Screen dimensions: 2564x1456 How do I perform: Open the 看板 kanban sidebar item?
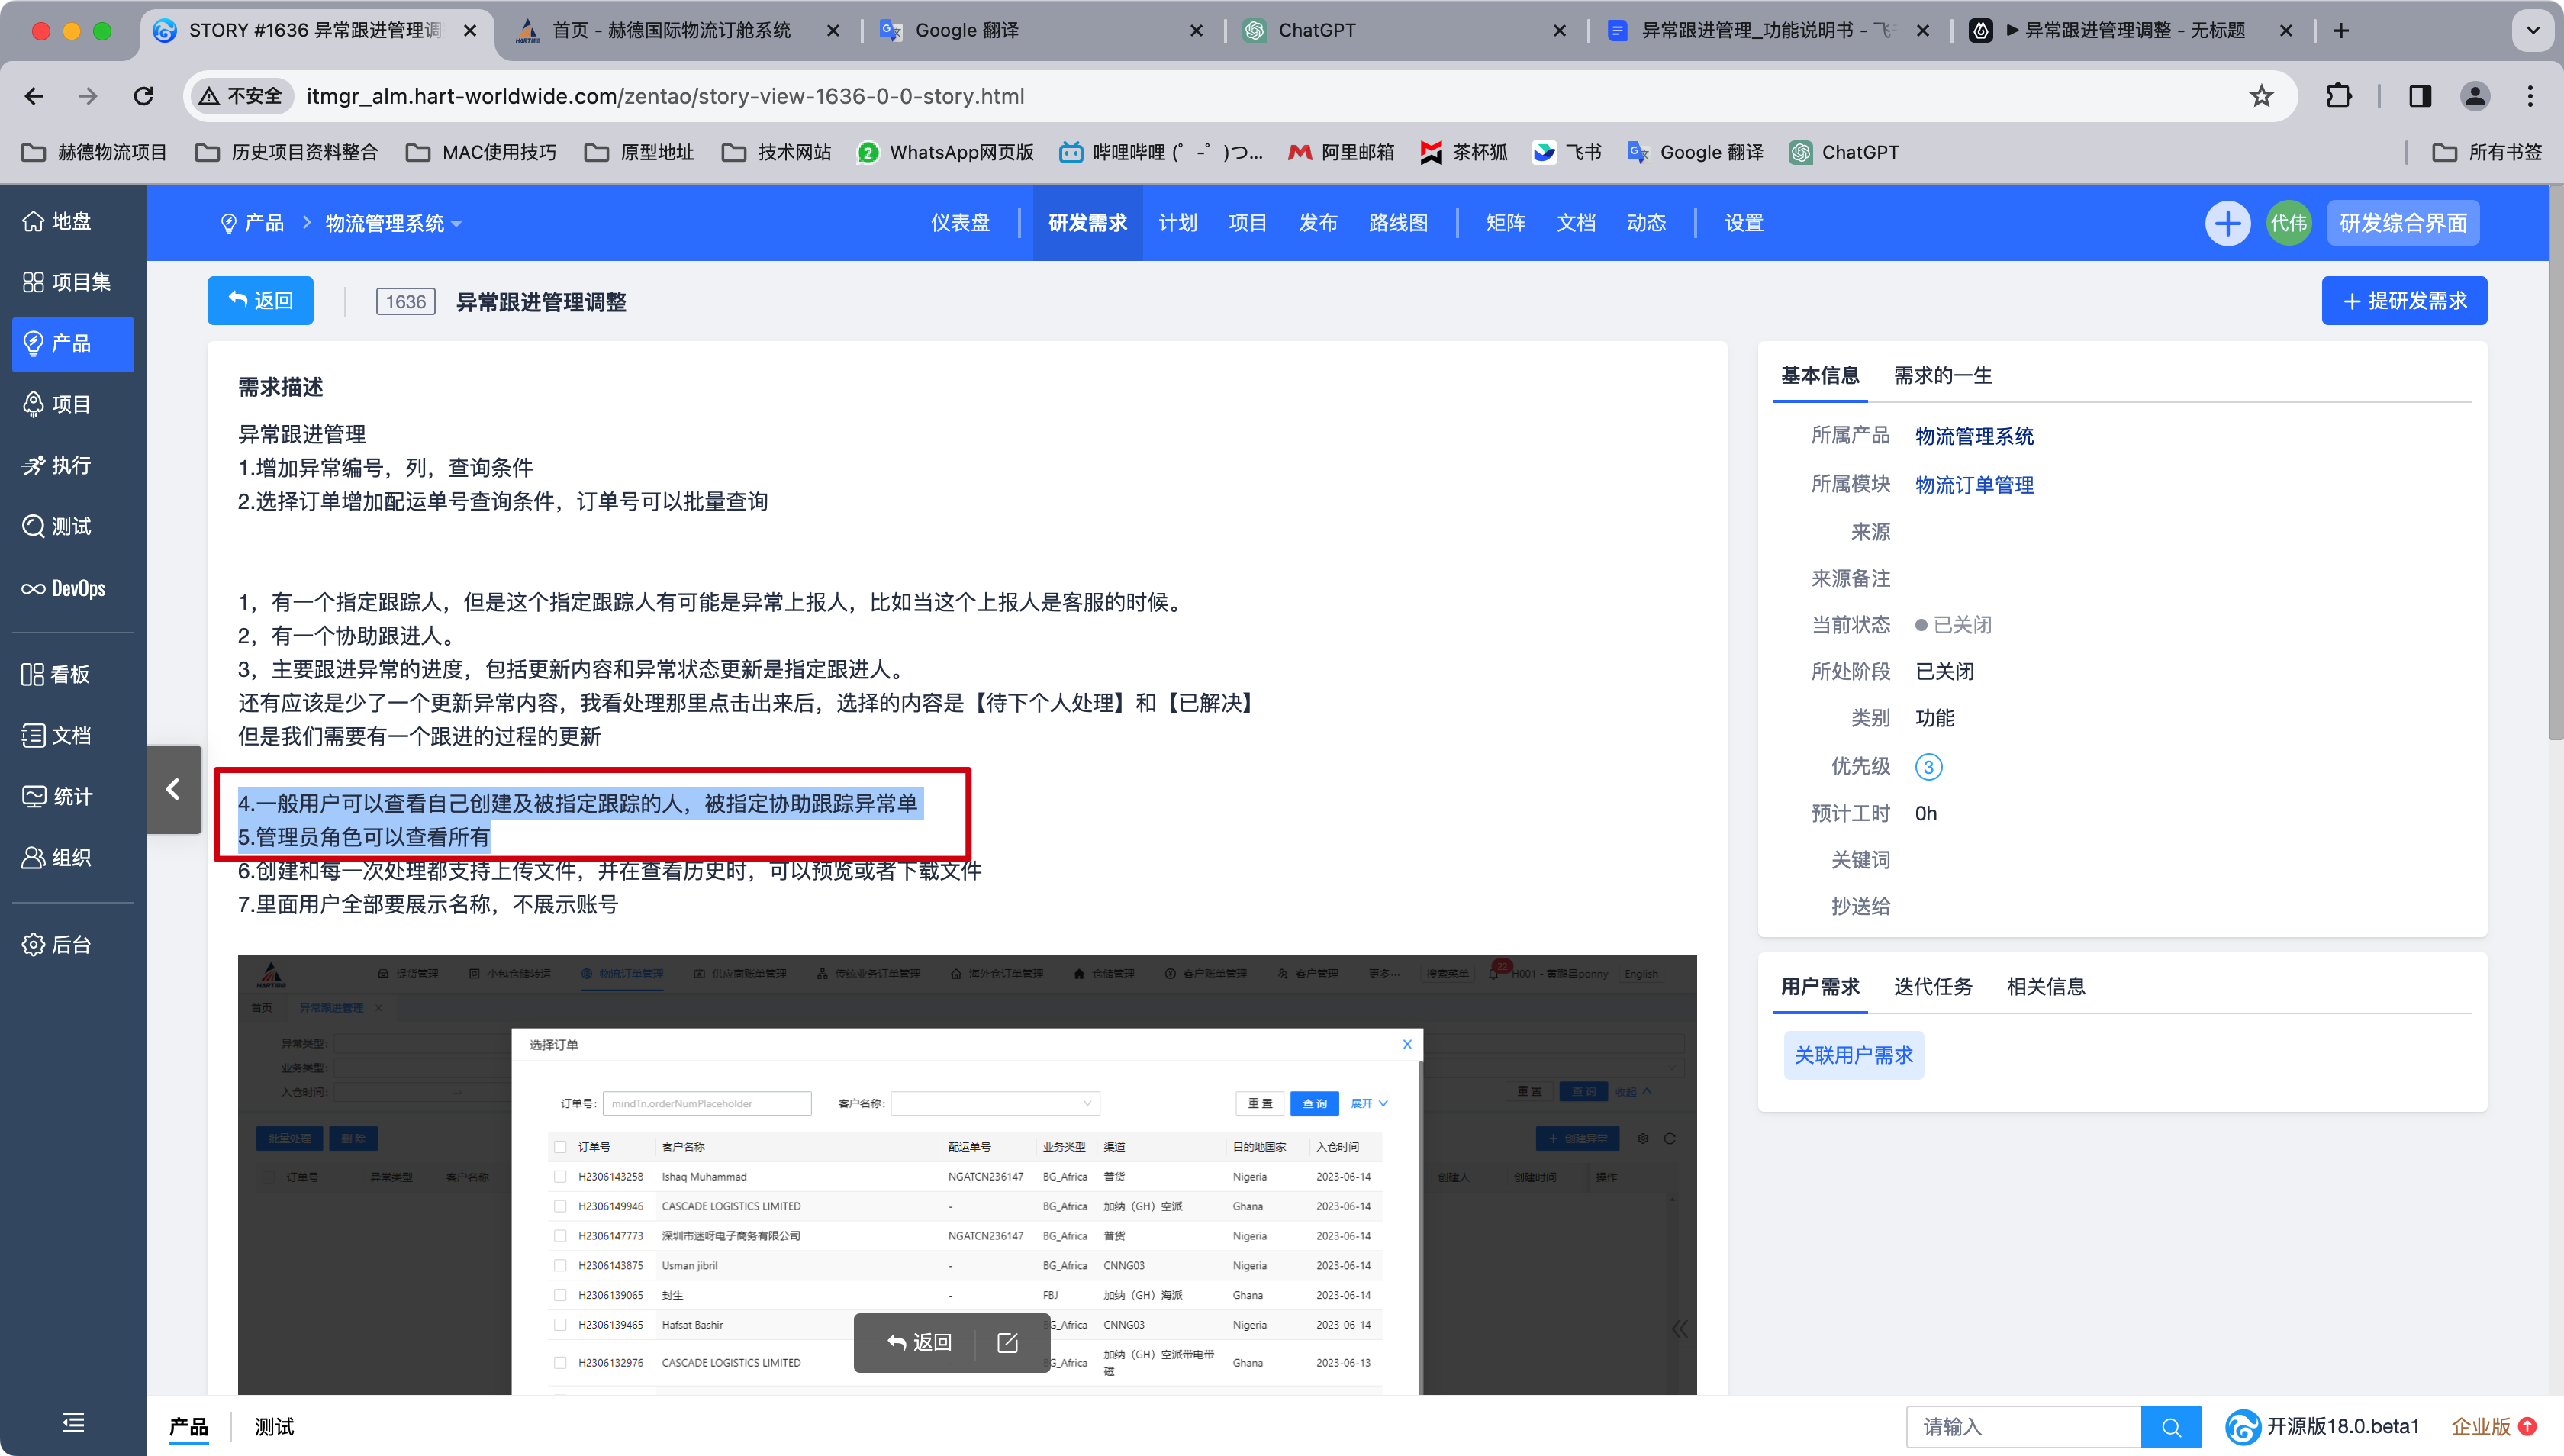(56, 674)
